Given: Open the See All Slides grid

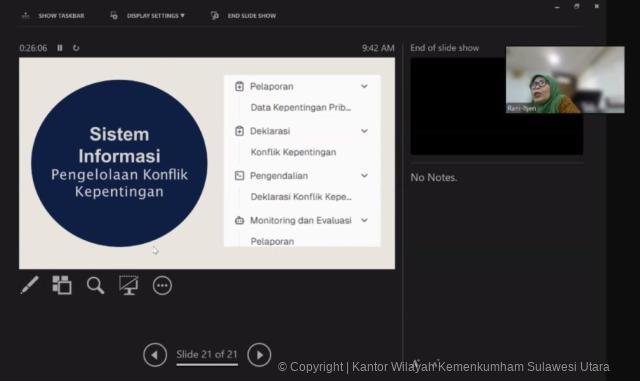Looking at the screenshot, I should tap(62, 285).
